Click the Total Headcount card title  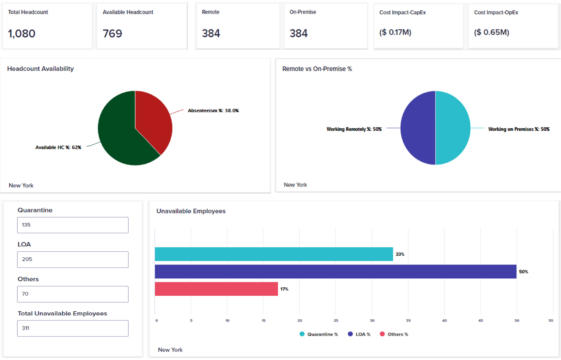pos(28,12)
